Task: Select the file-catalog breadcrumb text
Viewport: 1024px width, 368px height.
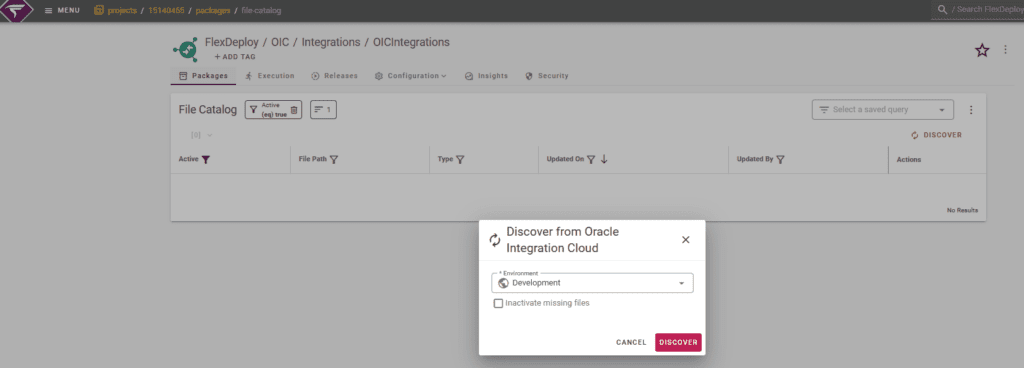Action: pos(261,10)
